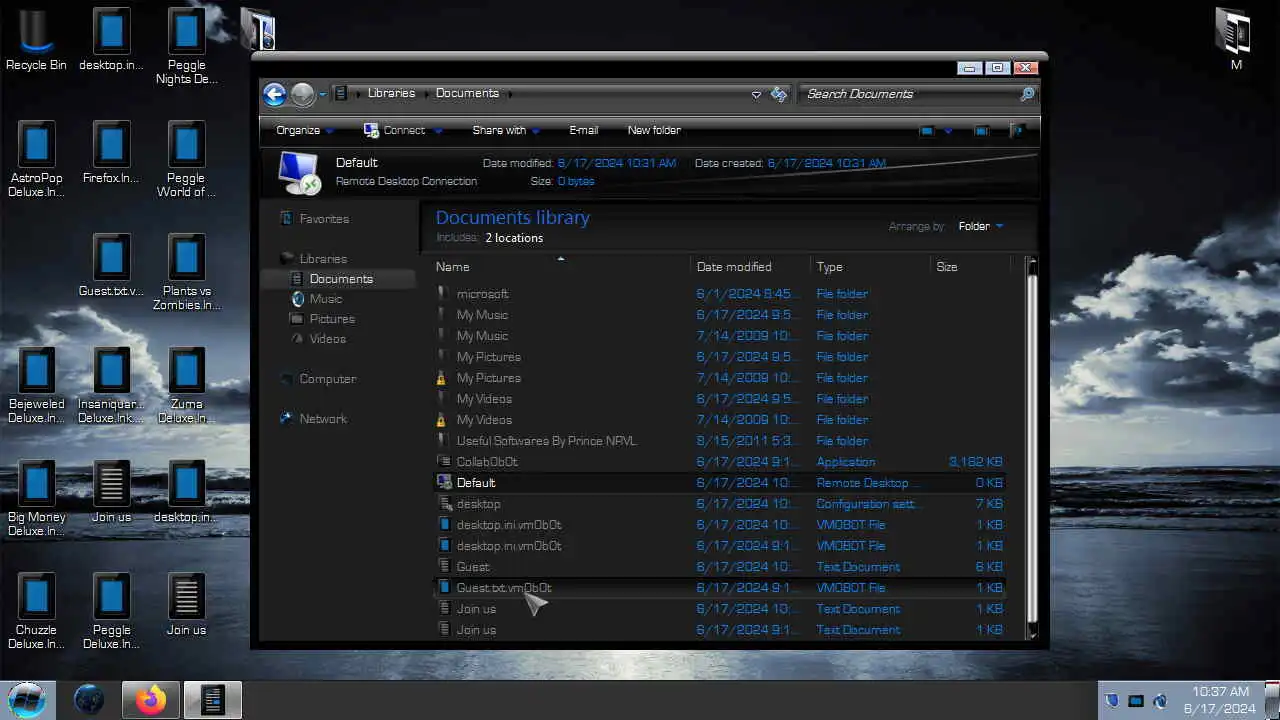1280x720 pixels.
Task: Open the Connect toolbar menu
Action: coord(403,130)
